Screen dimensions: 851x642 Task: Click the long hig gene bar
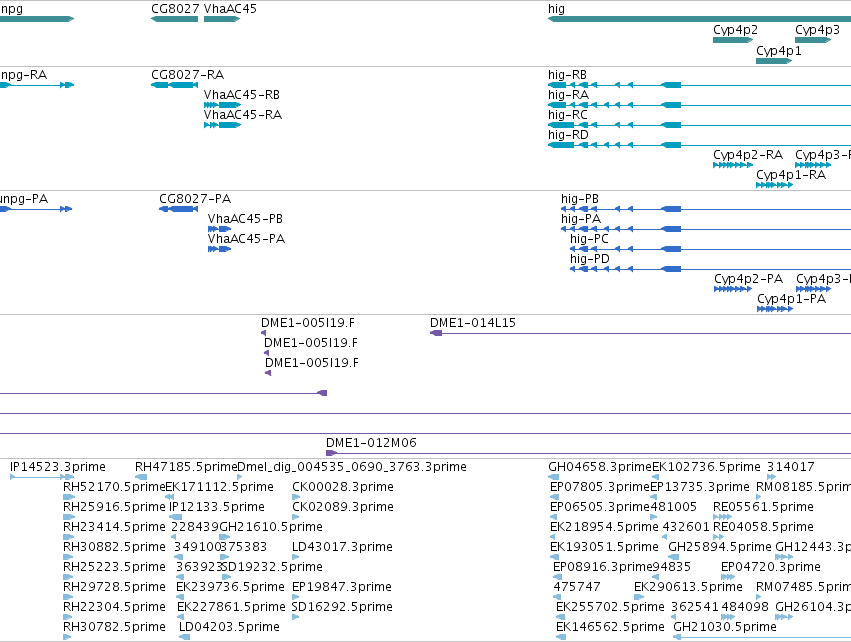pyautogui.click(x=700, y=19)
